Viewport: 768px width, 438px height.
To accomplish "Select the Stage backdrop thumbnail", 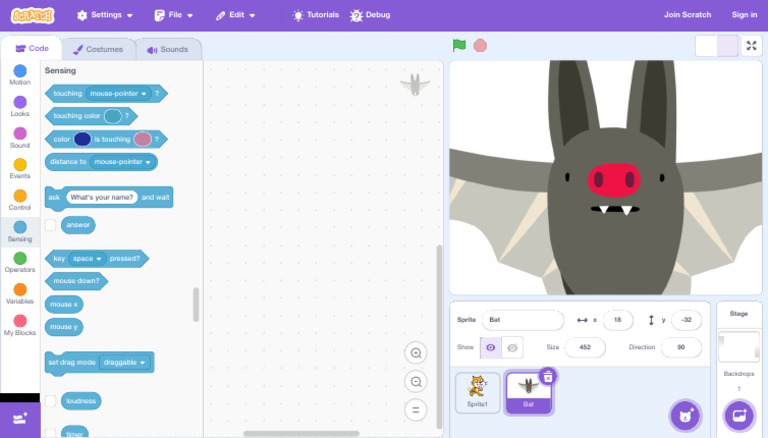I will pos(739,347).
